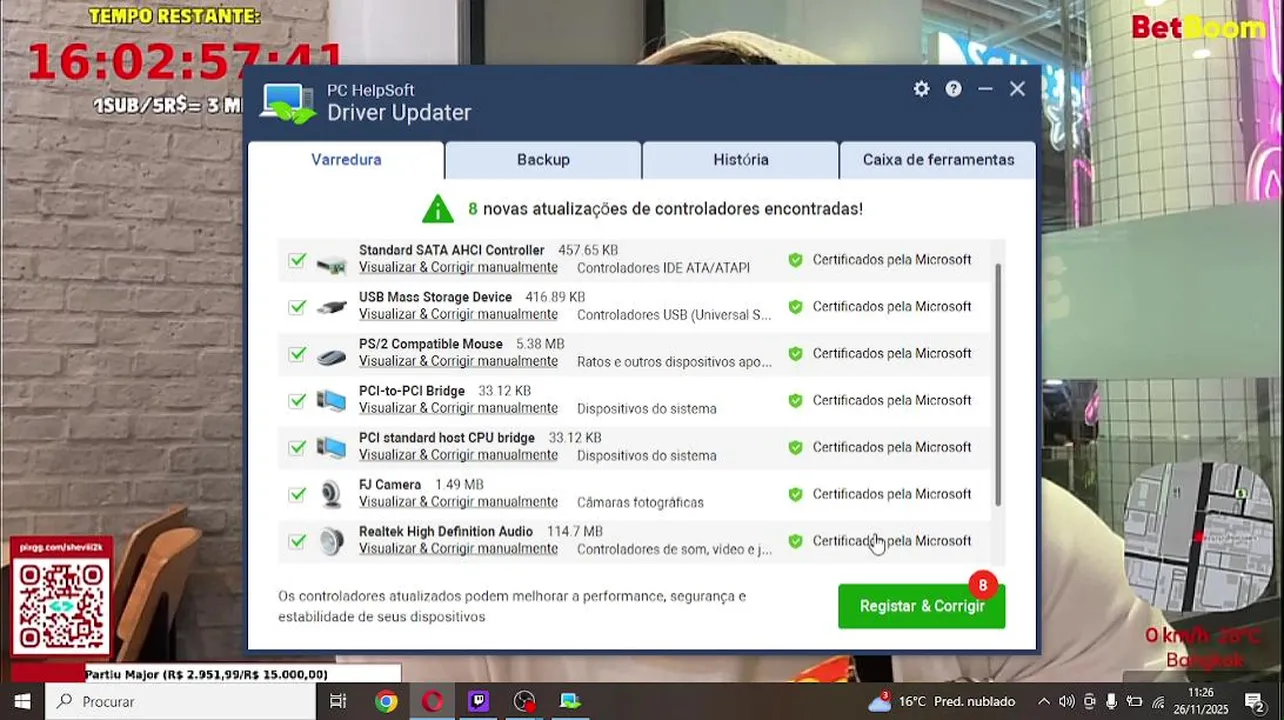Click green shield in PS/2 Mouse row
Viewport: 1284px width, 720px height.
click(795, 354)
